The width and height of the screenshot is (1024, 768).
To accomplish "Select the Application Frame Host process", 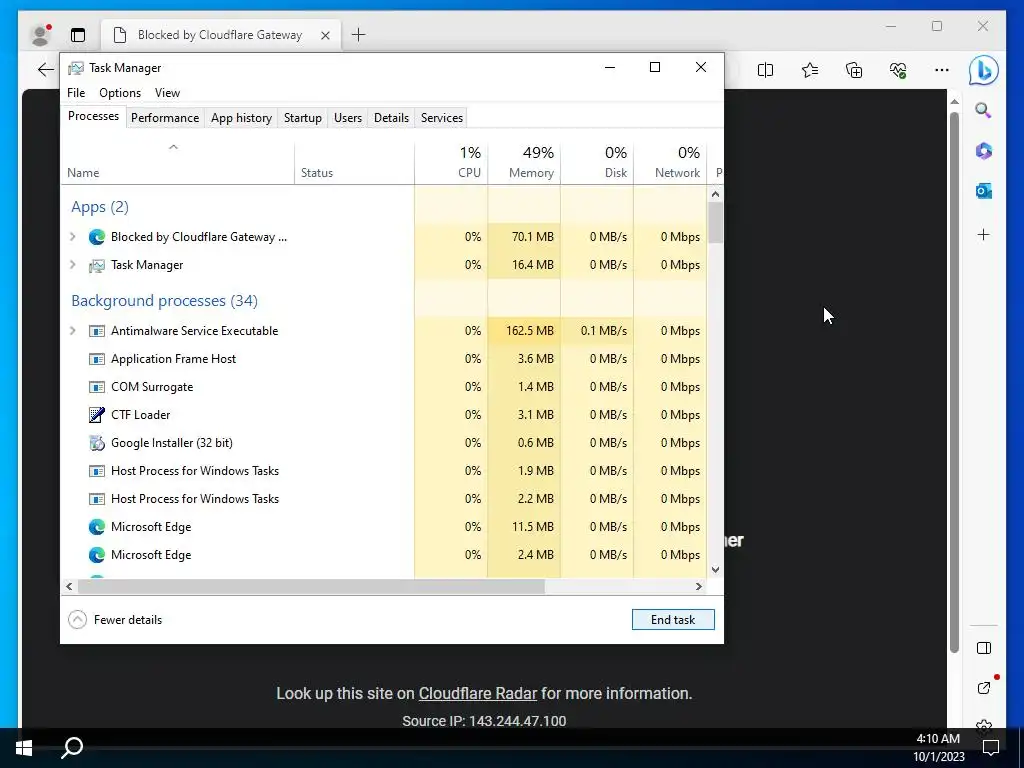I will pos(384,359).
